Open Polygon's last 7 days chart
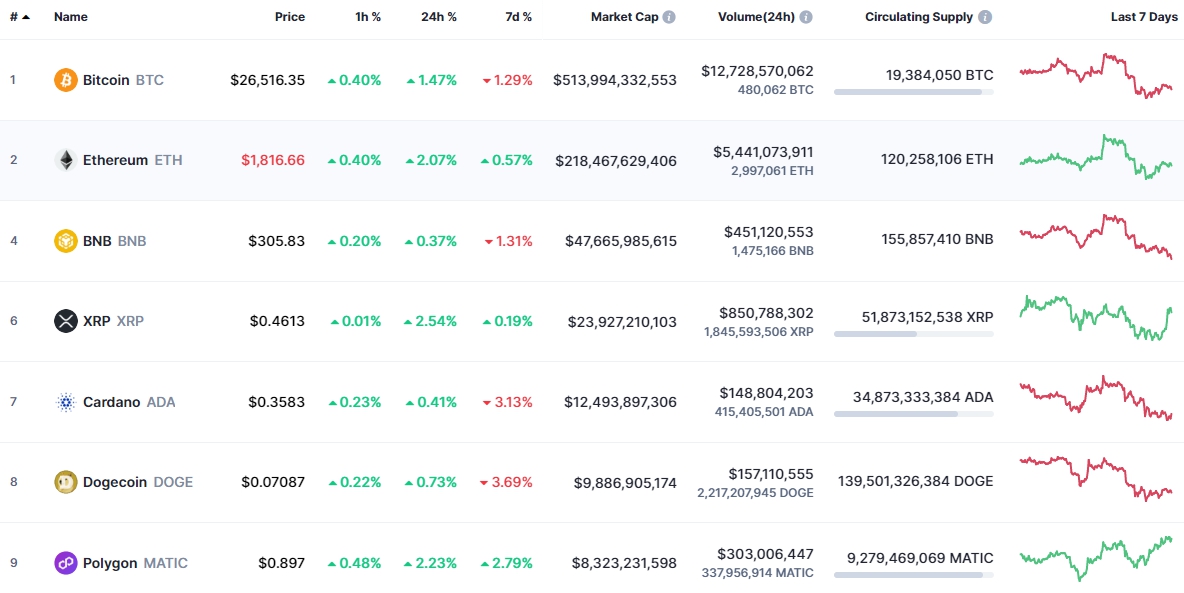Viewport: 1184px width, 593px height. tap(1096, 559)
